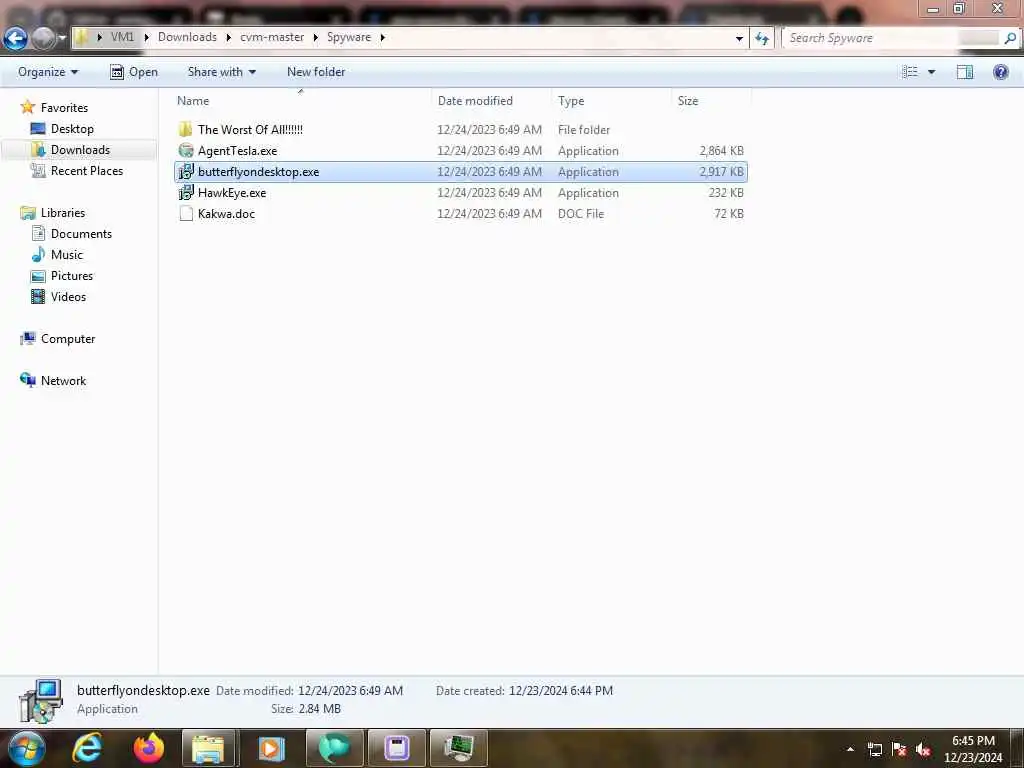Click the Change your view icon

click(910, 72)
